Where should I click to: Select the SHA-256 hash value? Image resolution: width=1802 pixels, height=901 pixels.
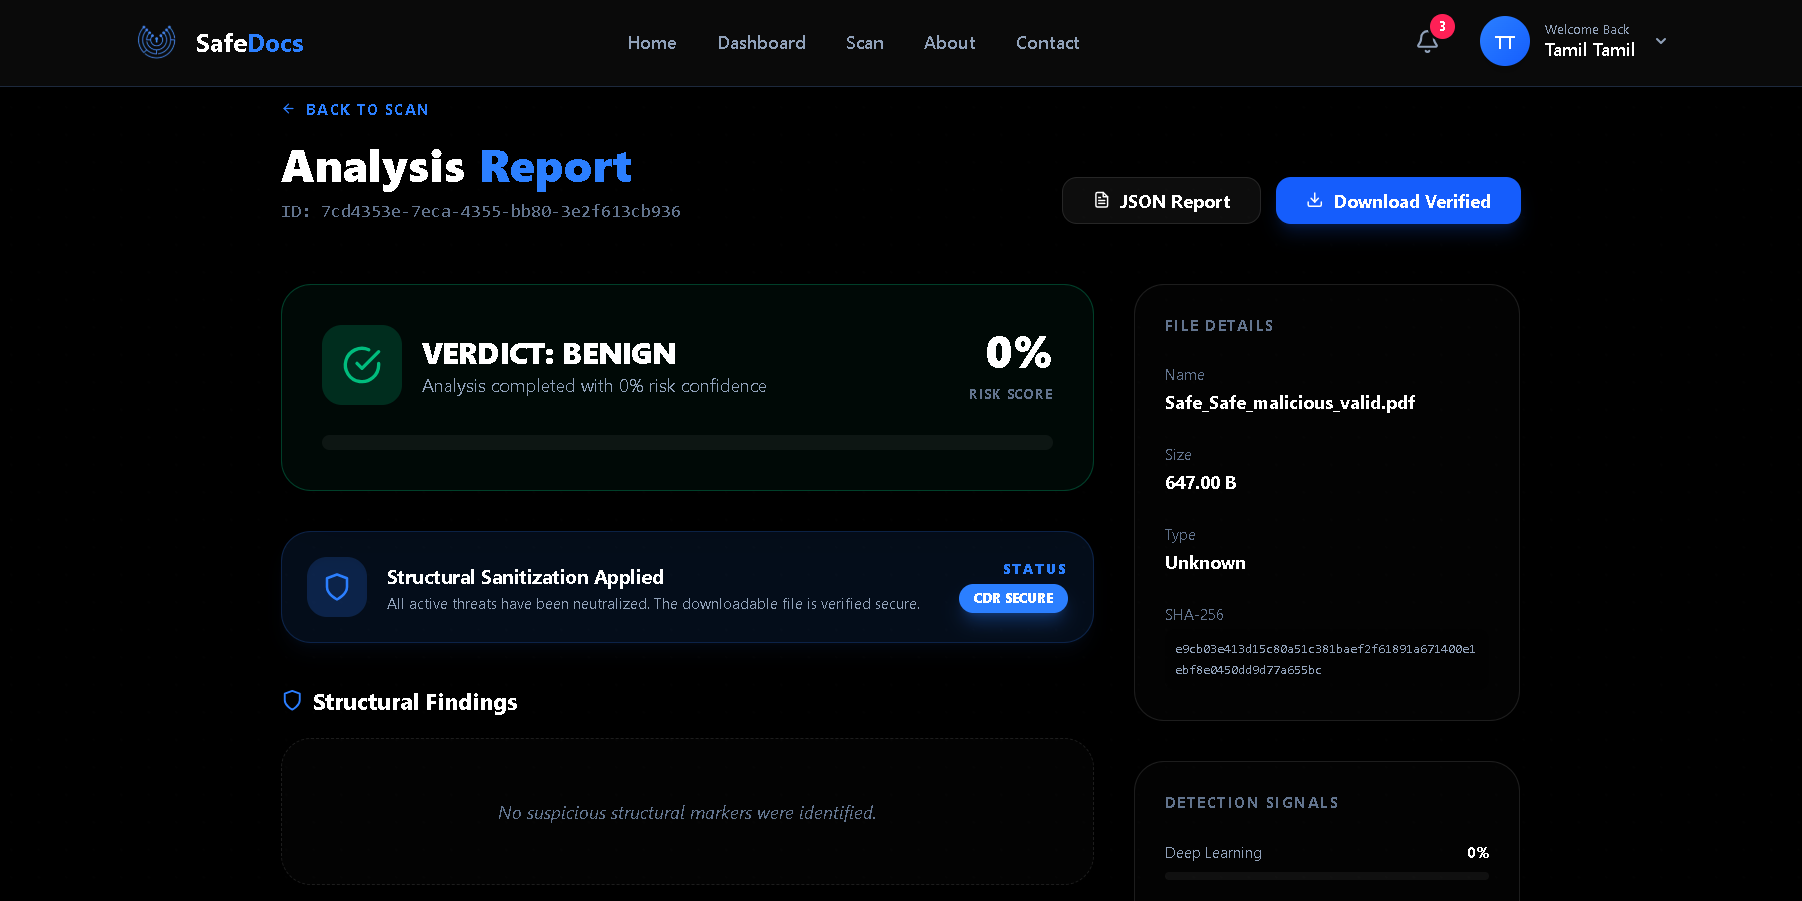[1325, 659]
